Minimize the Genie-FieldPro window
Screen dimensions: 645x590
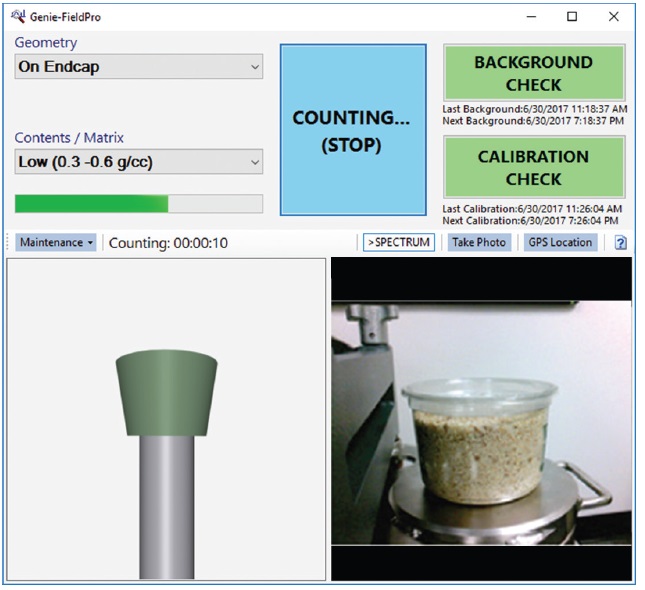[x=528, y=17]
